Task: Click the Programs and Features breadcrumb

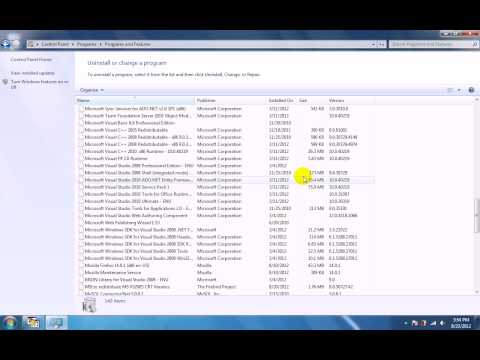Action: (127, 44)
